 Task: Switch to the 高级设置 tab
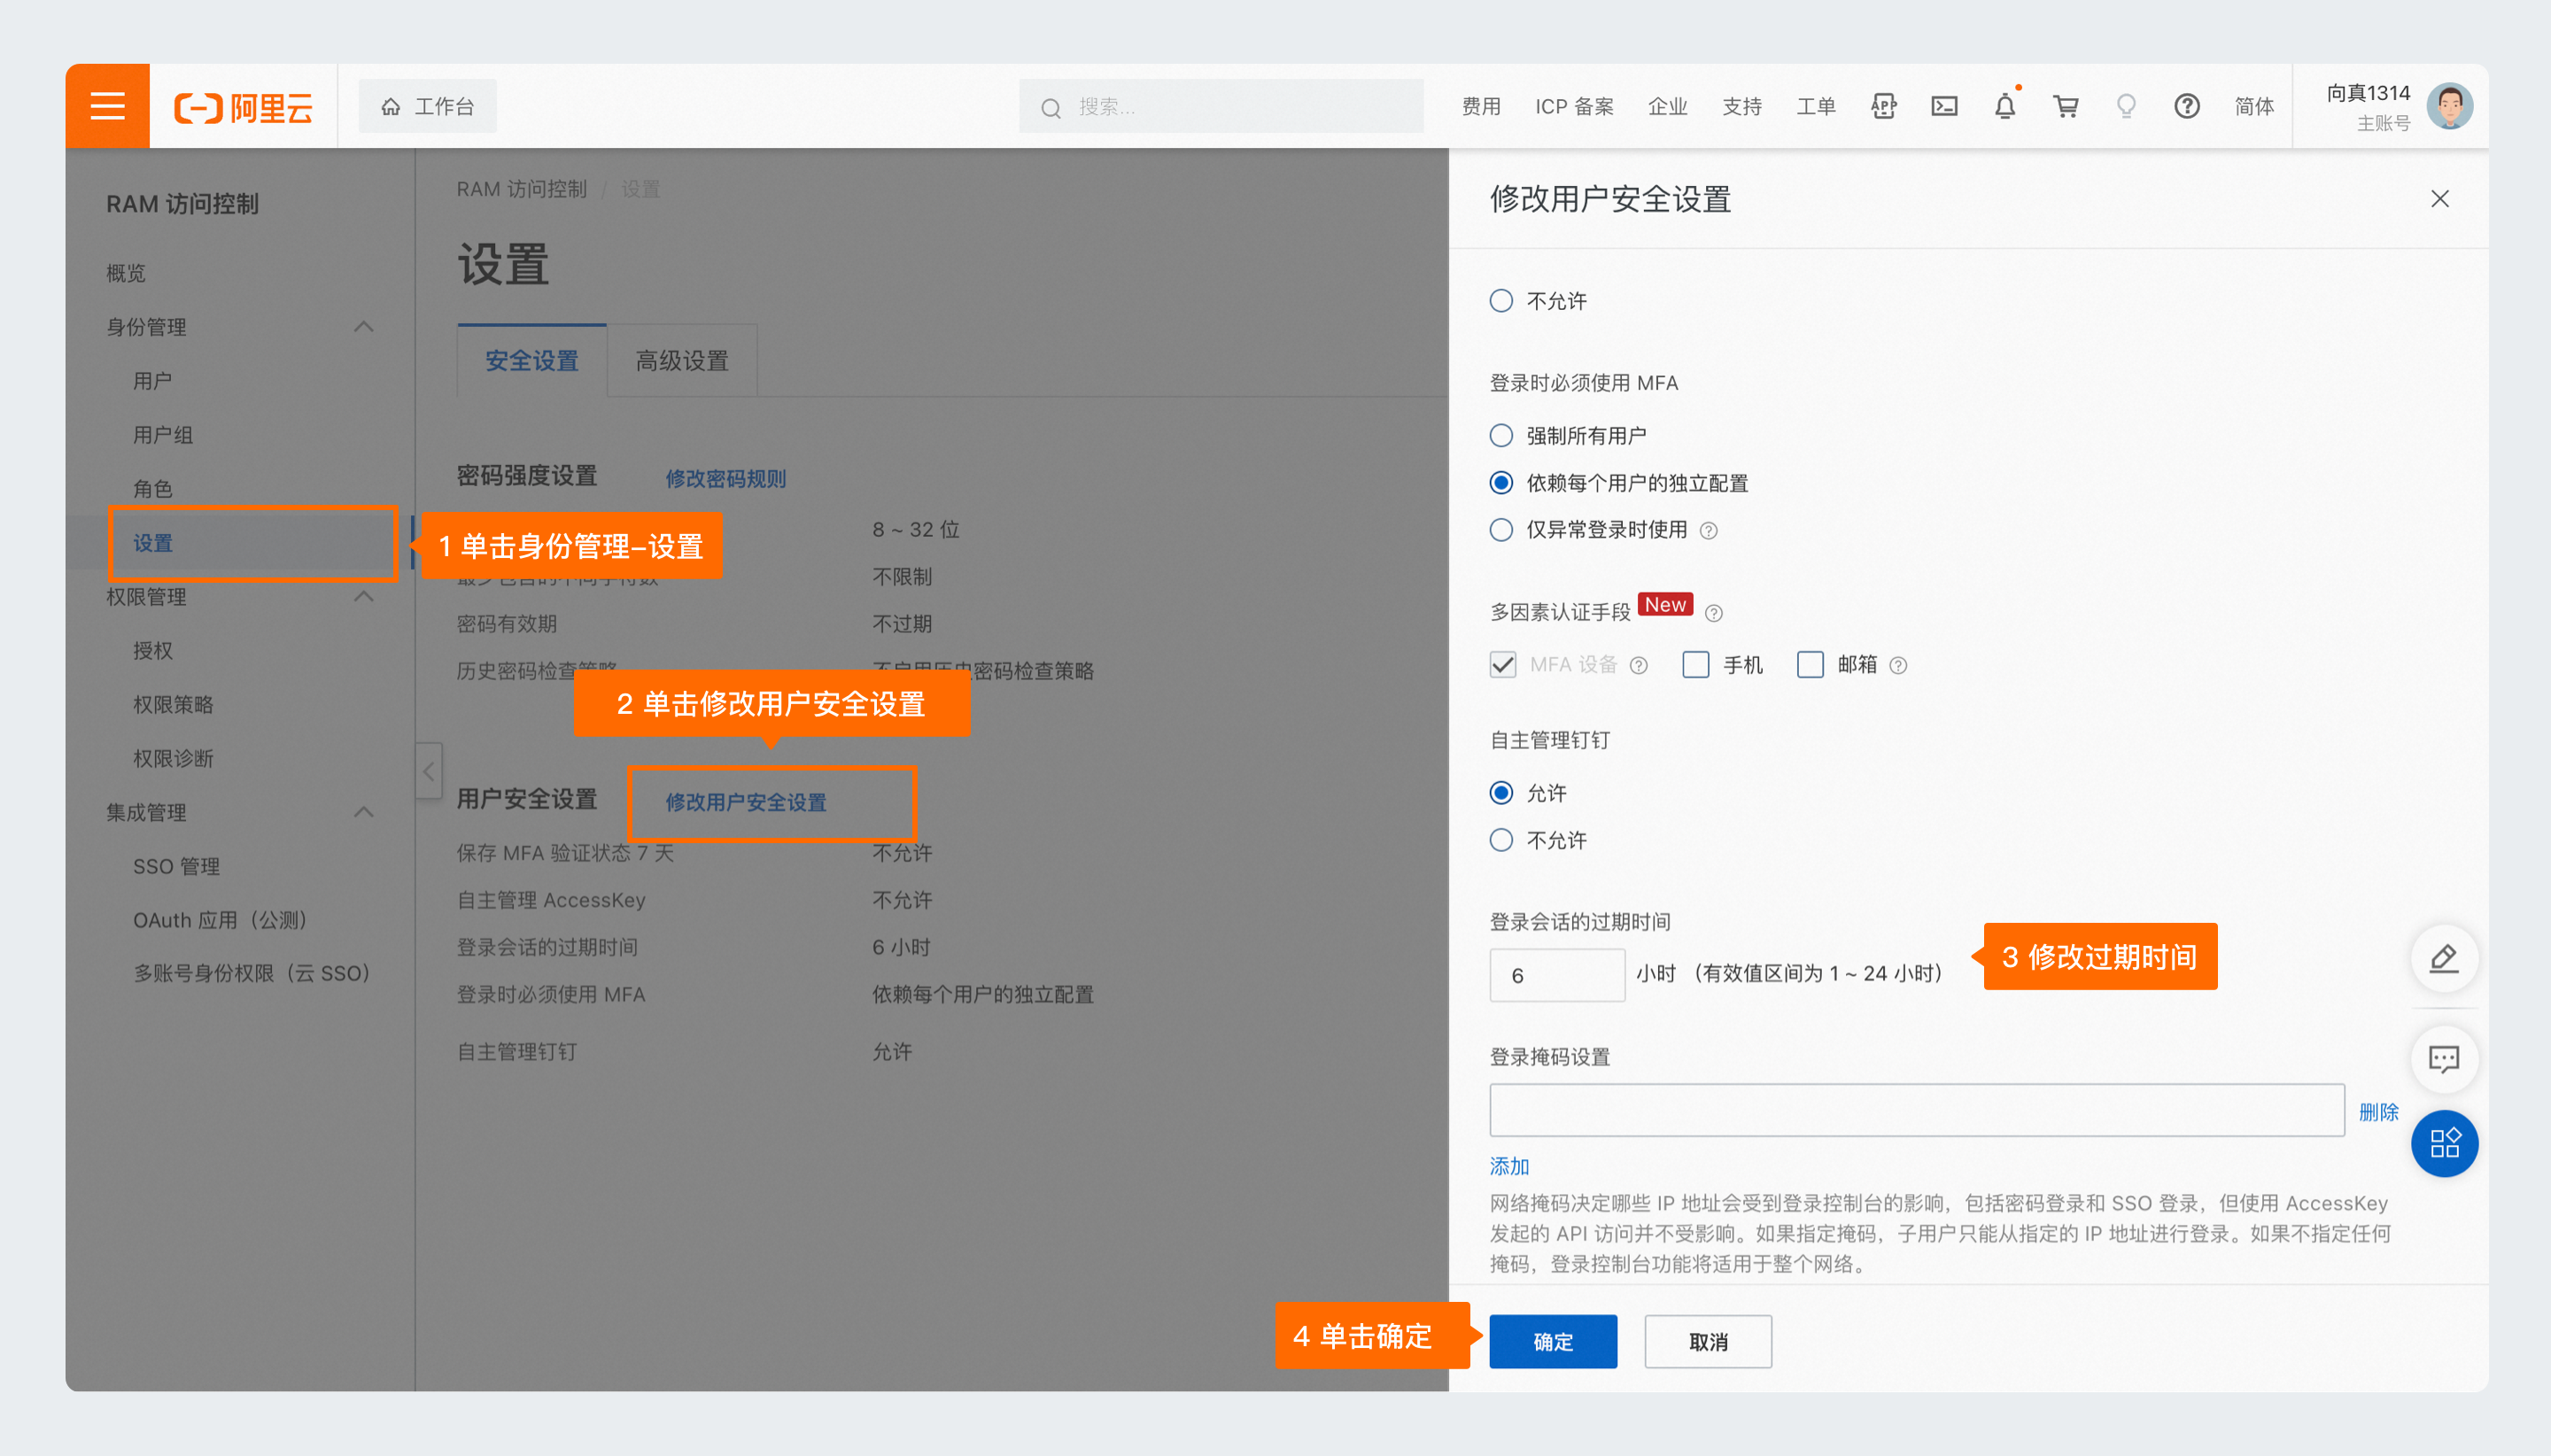682,361
